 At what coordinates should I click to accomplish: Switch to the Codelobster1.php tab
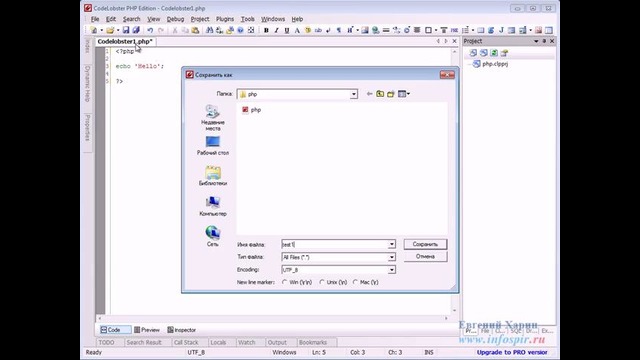click(x=125, y=42)
